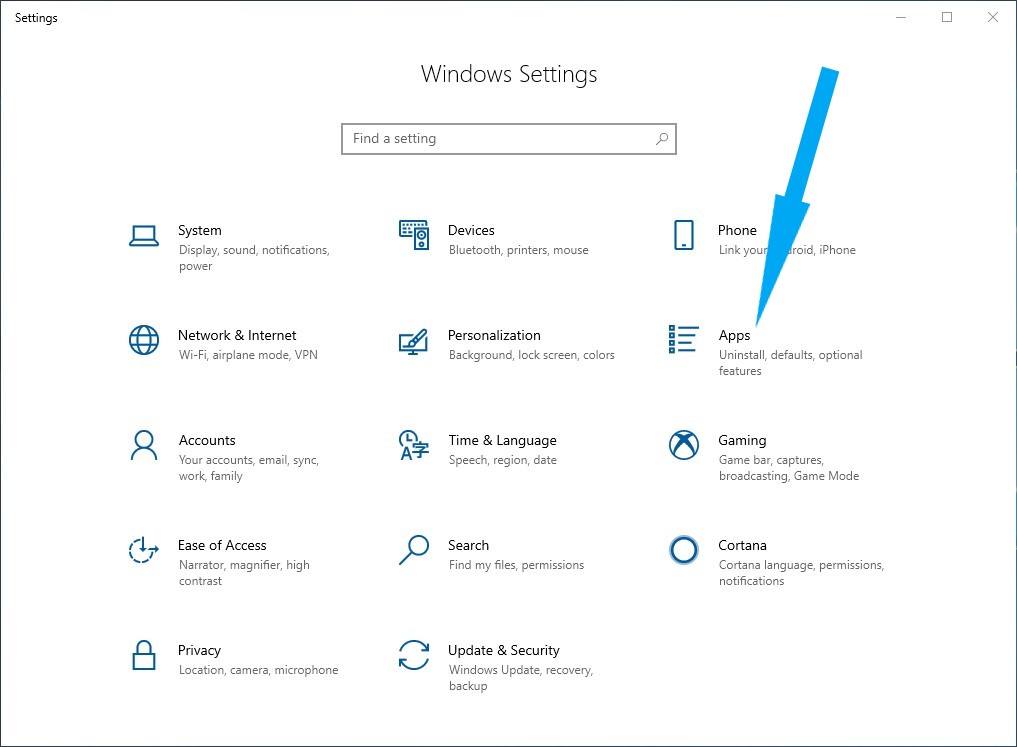Click 'Find my files, permissions' description
This screenshot has width=1017, height=747.
pos(516,565)
